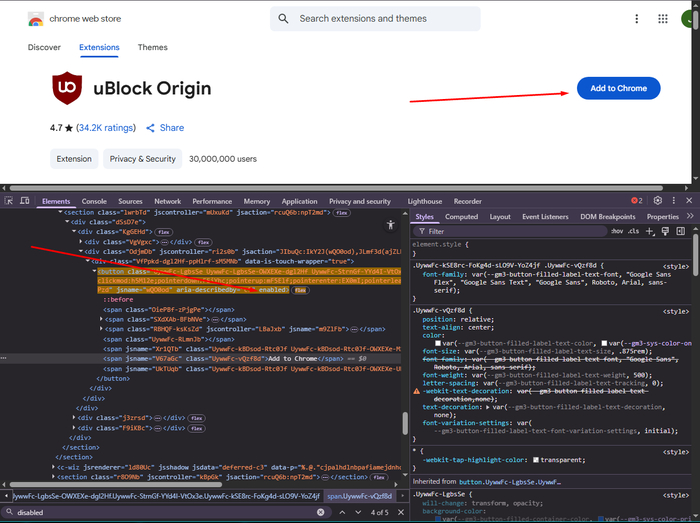
Task: Open the Computed styles tab
Action: [x=461, y=217]
